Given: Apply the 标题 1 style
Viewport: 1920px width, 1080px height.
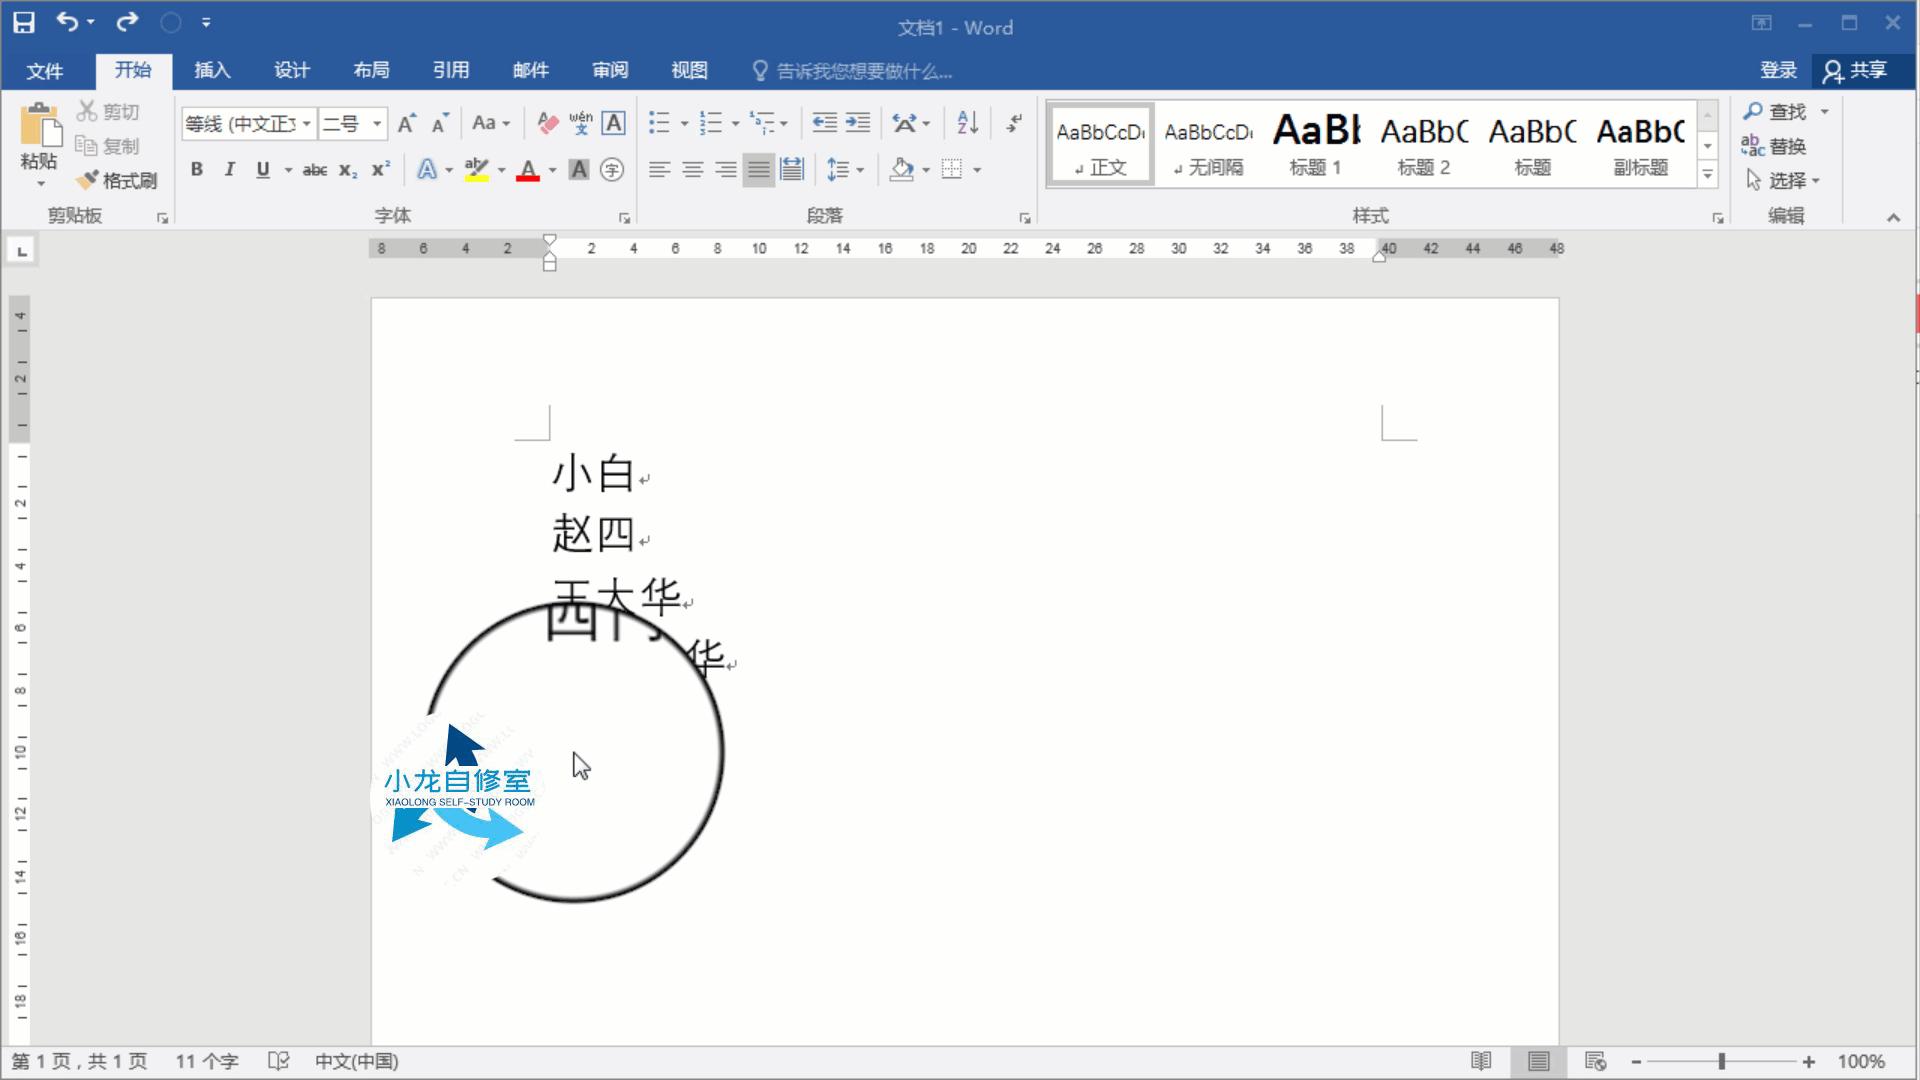Looking at the screenshot, I should (1315, 144).
